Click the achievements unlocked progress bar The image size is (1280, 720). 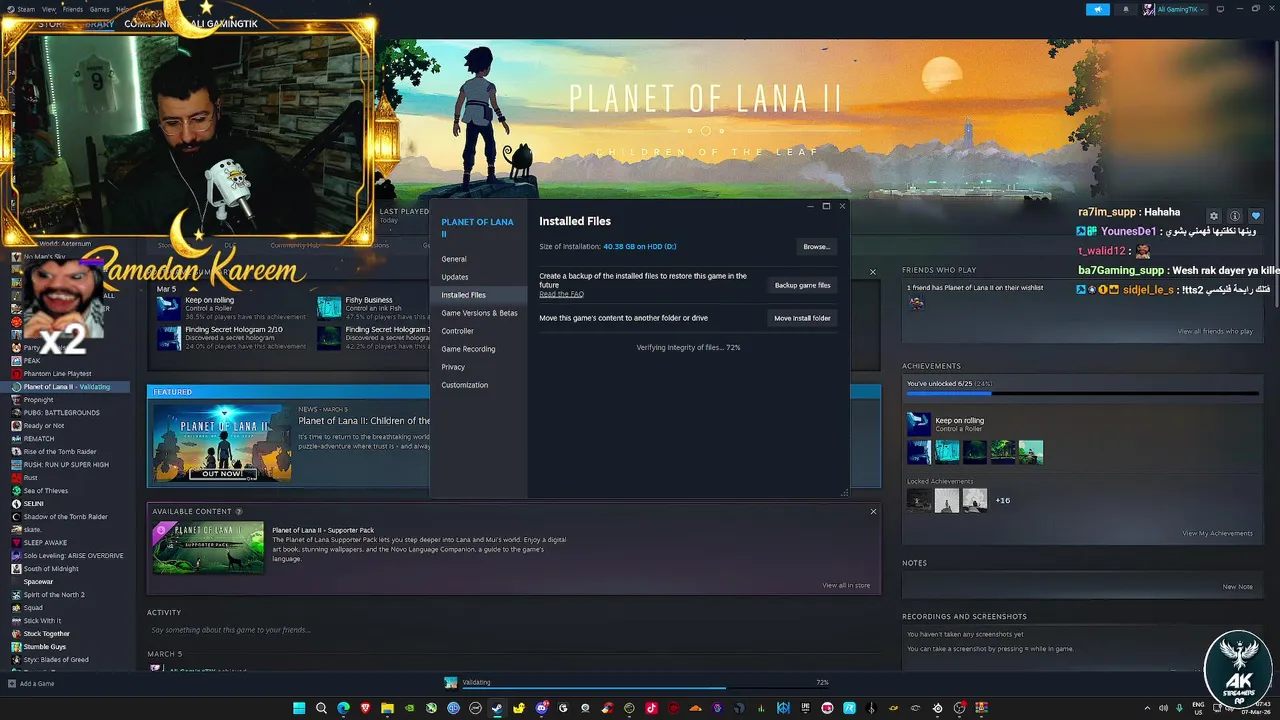pyautogui.click(x=1081, y=394)
